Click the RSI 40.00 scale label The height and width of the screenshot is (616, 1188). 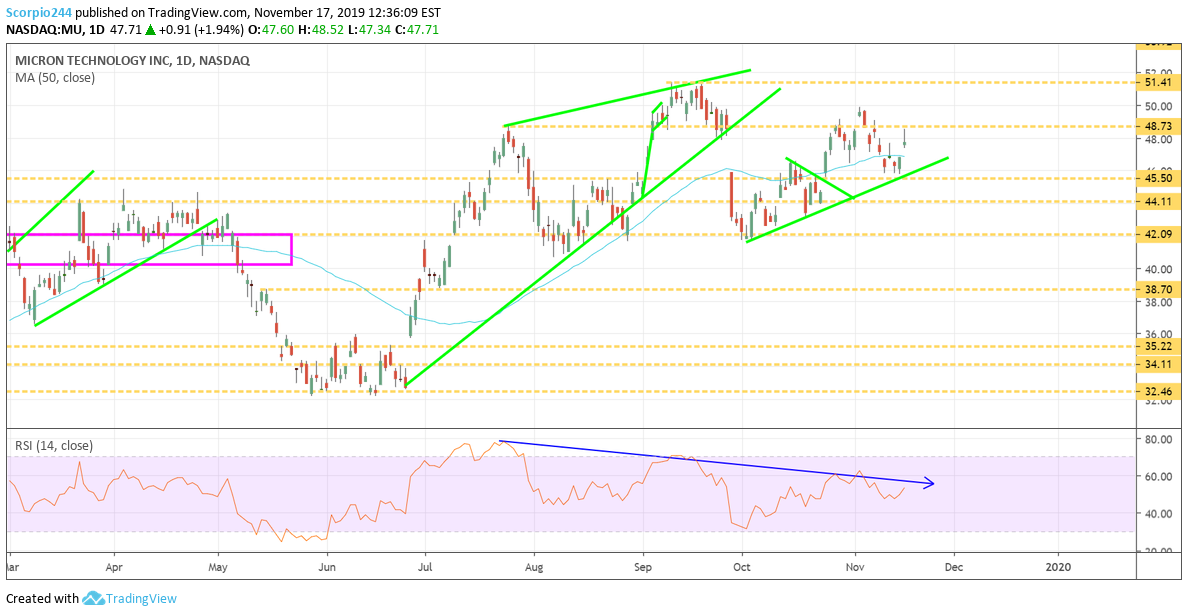click(x=1158, y=514)
